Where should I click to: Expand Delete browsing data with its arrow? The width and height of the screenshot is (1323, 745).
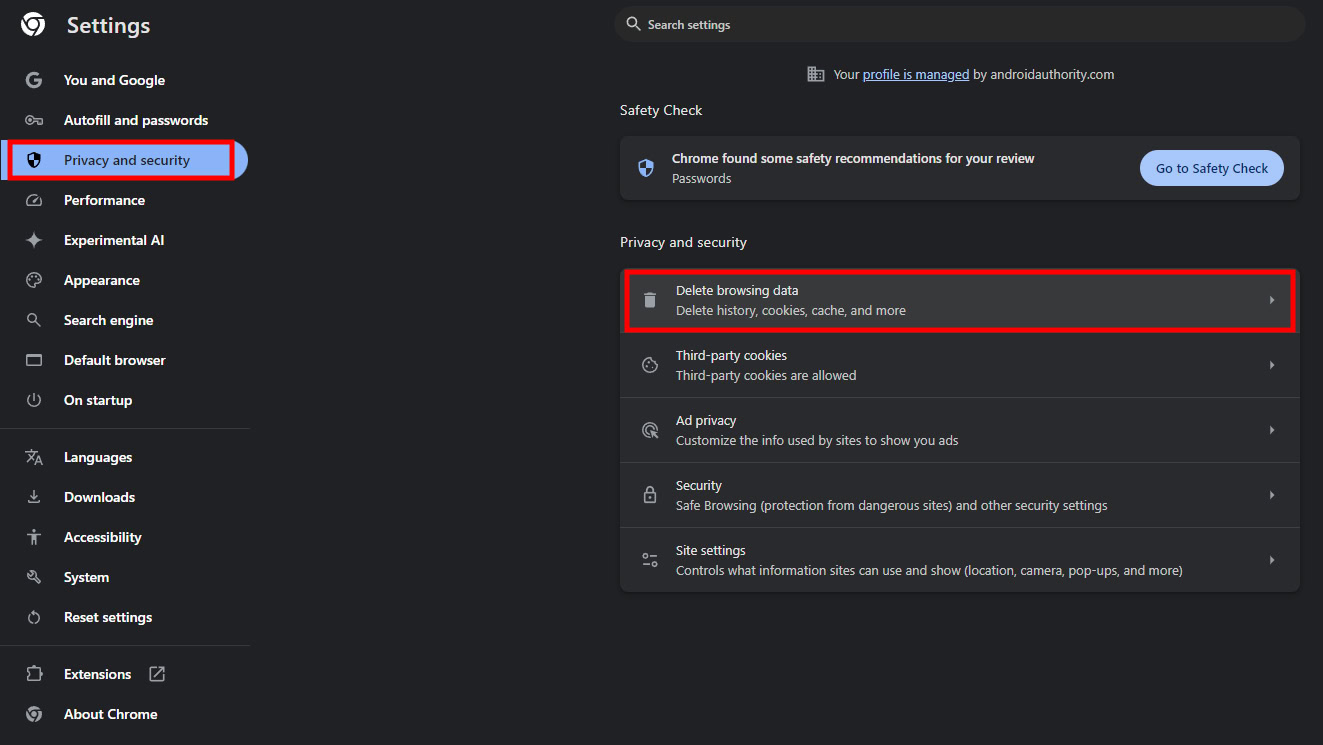[1271, 300]
